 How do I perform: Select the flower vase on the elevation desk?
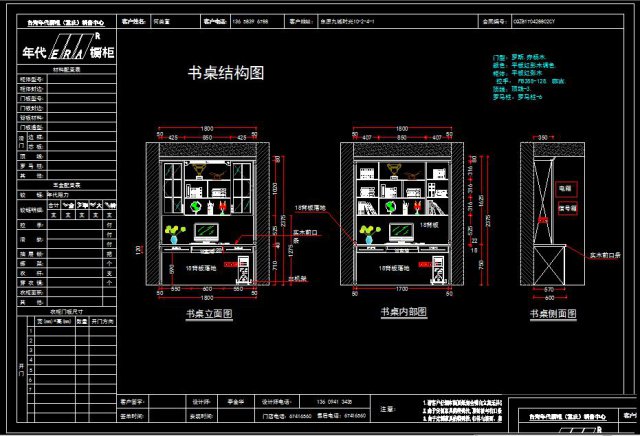pyautogui.click(x=173, y=234)
